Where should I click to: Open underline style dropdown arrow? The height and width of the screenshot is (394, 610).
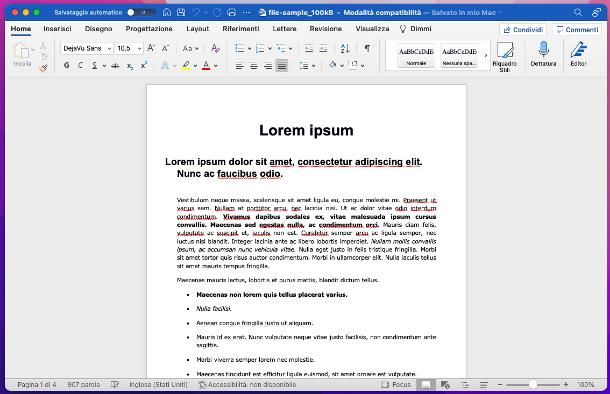click(104, 66)
